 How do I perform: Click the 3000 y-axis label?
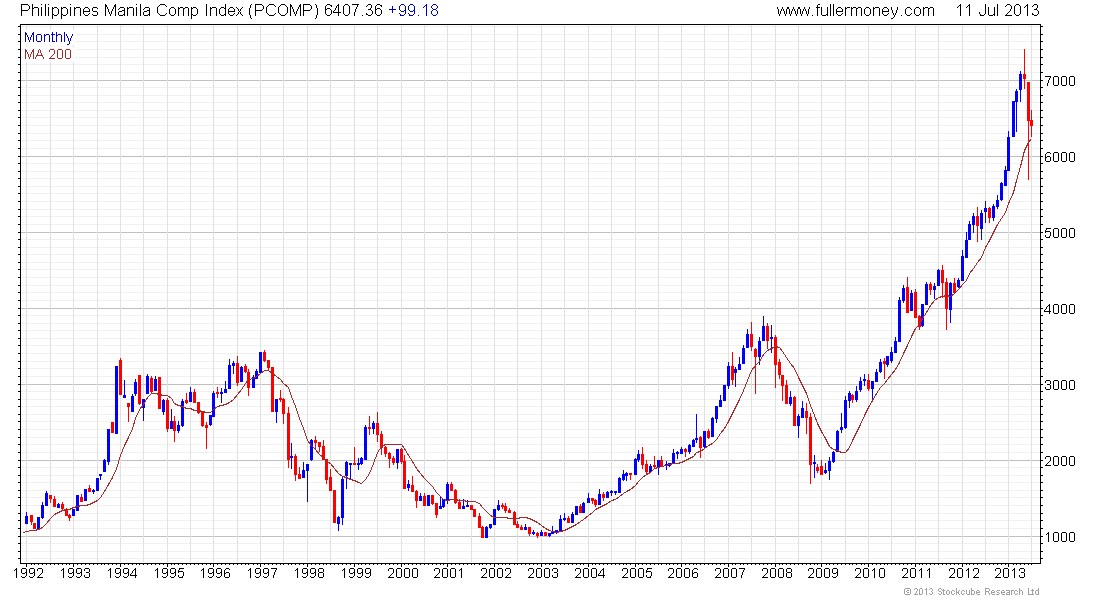pos(1059,385)
